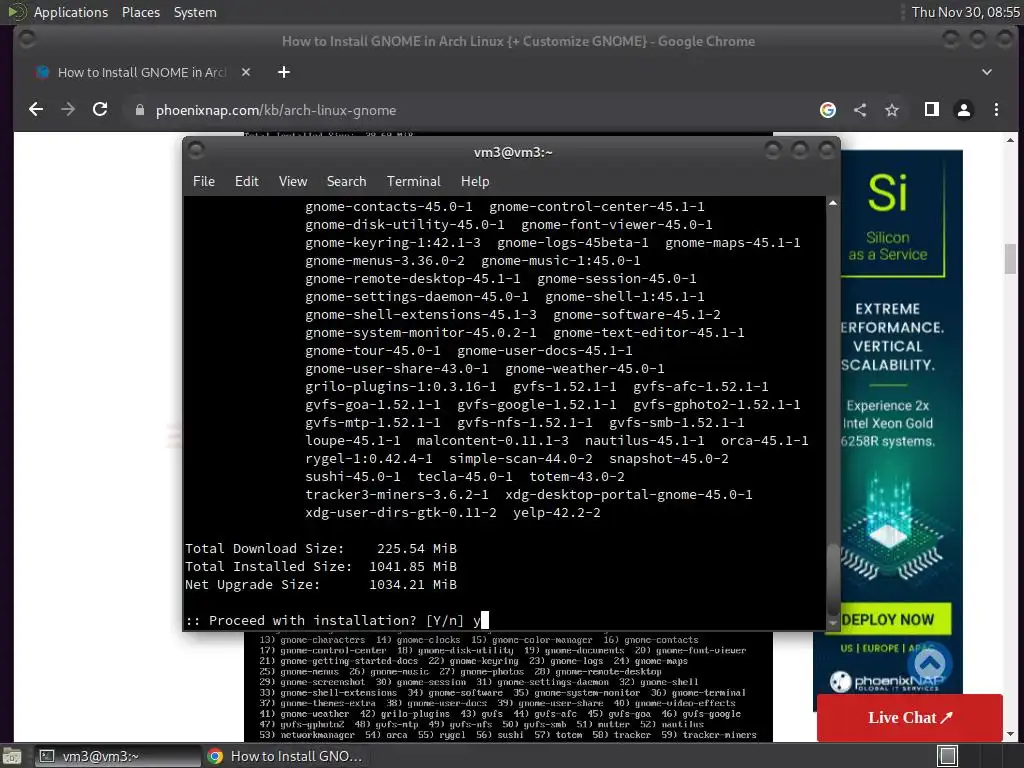
Task: Click yelp-42.2-2 package text
Action: click(556, 513)
